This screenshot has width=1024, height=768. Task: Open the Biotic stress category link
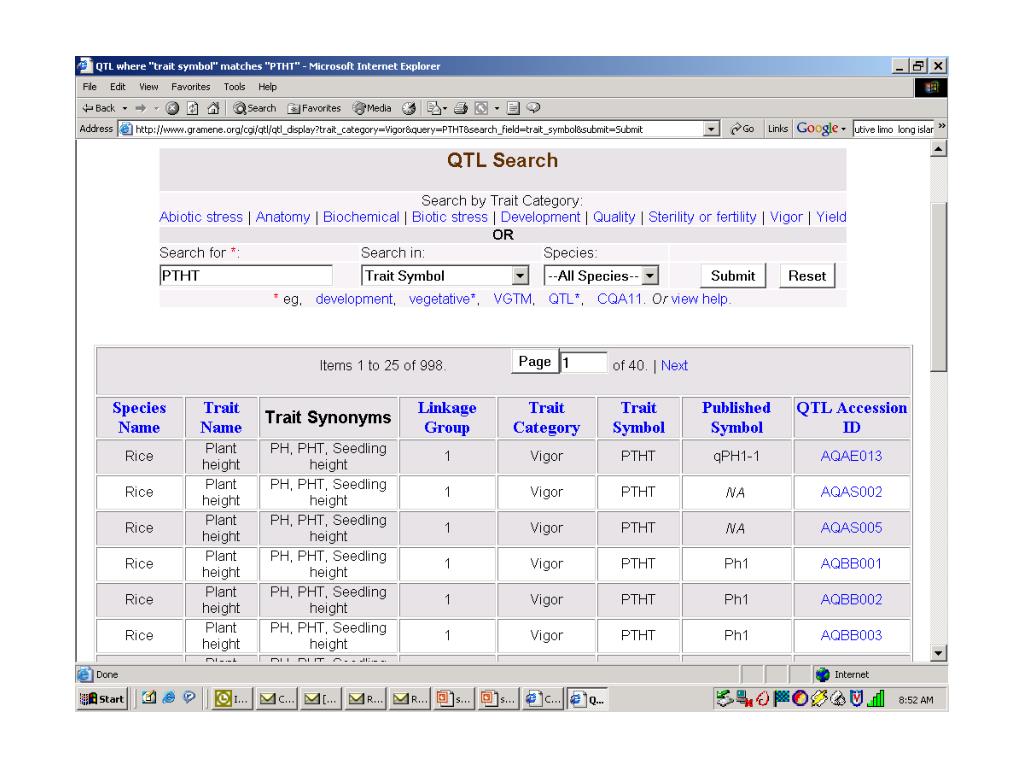pos(450,217)
